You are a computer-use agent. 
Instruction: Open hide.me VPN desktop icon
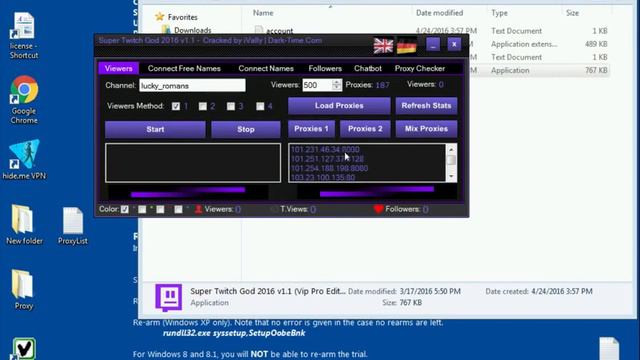tap(24, 160)
